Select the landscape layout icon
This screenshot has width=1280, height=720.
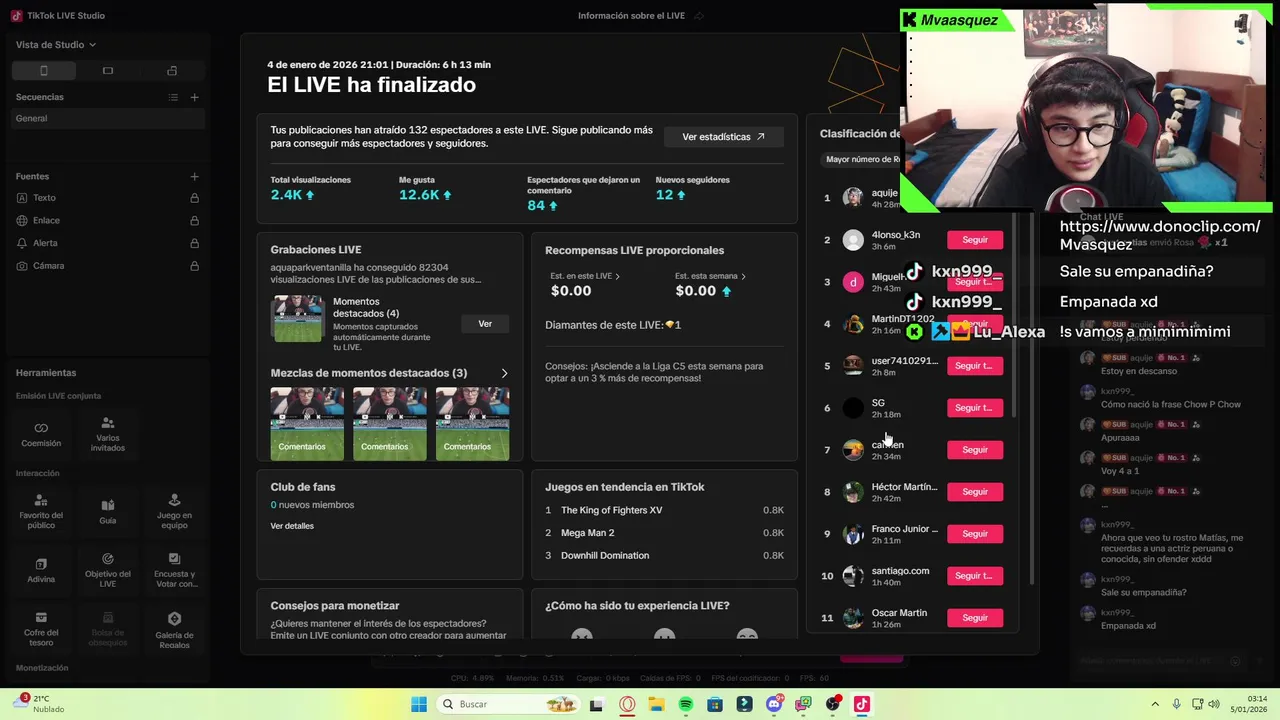(x=108, y=71)
